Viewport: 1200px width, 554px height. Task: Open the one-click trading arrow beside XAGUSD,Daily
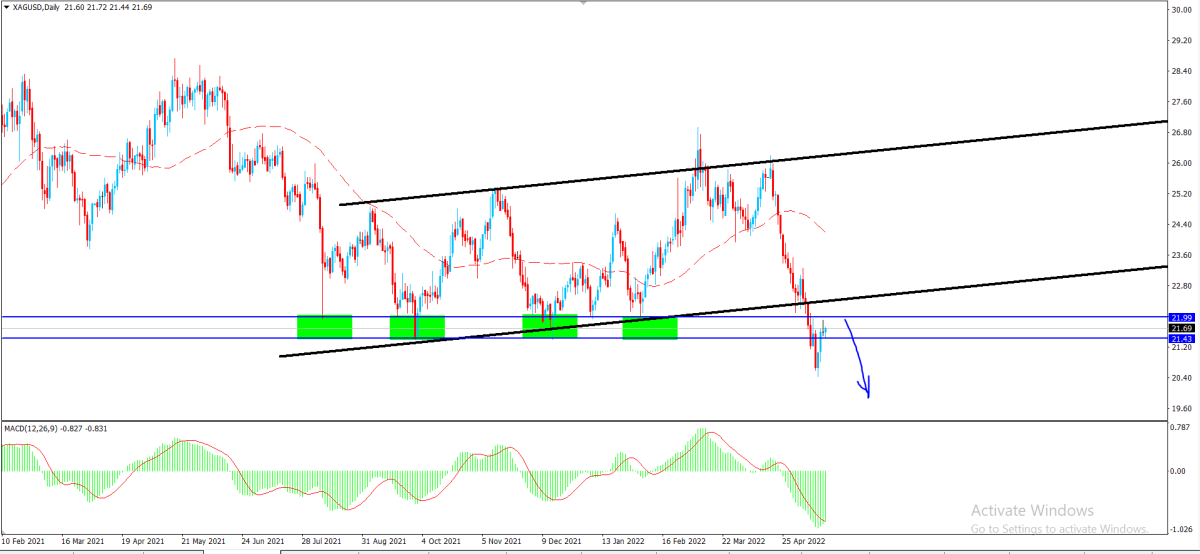pos(5,8)
